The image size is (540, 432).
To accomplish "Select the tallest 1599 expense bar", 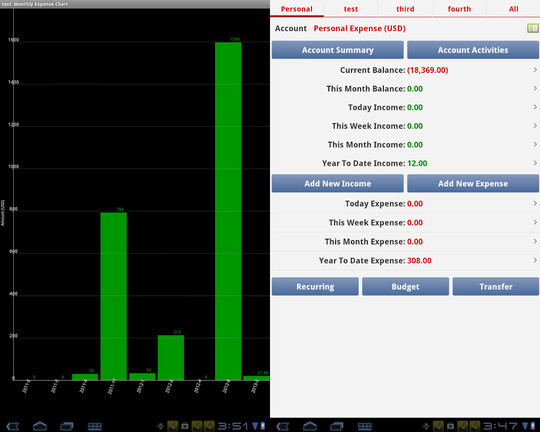I will [x=228, y=211].
